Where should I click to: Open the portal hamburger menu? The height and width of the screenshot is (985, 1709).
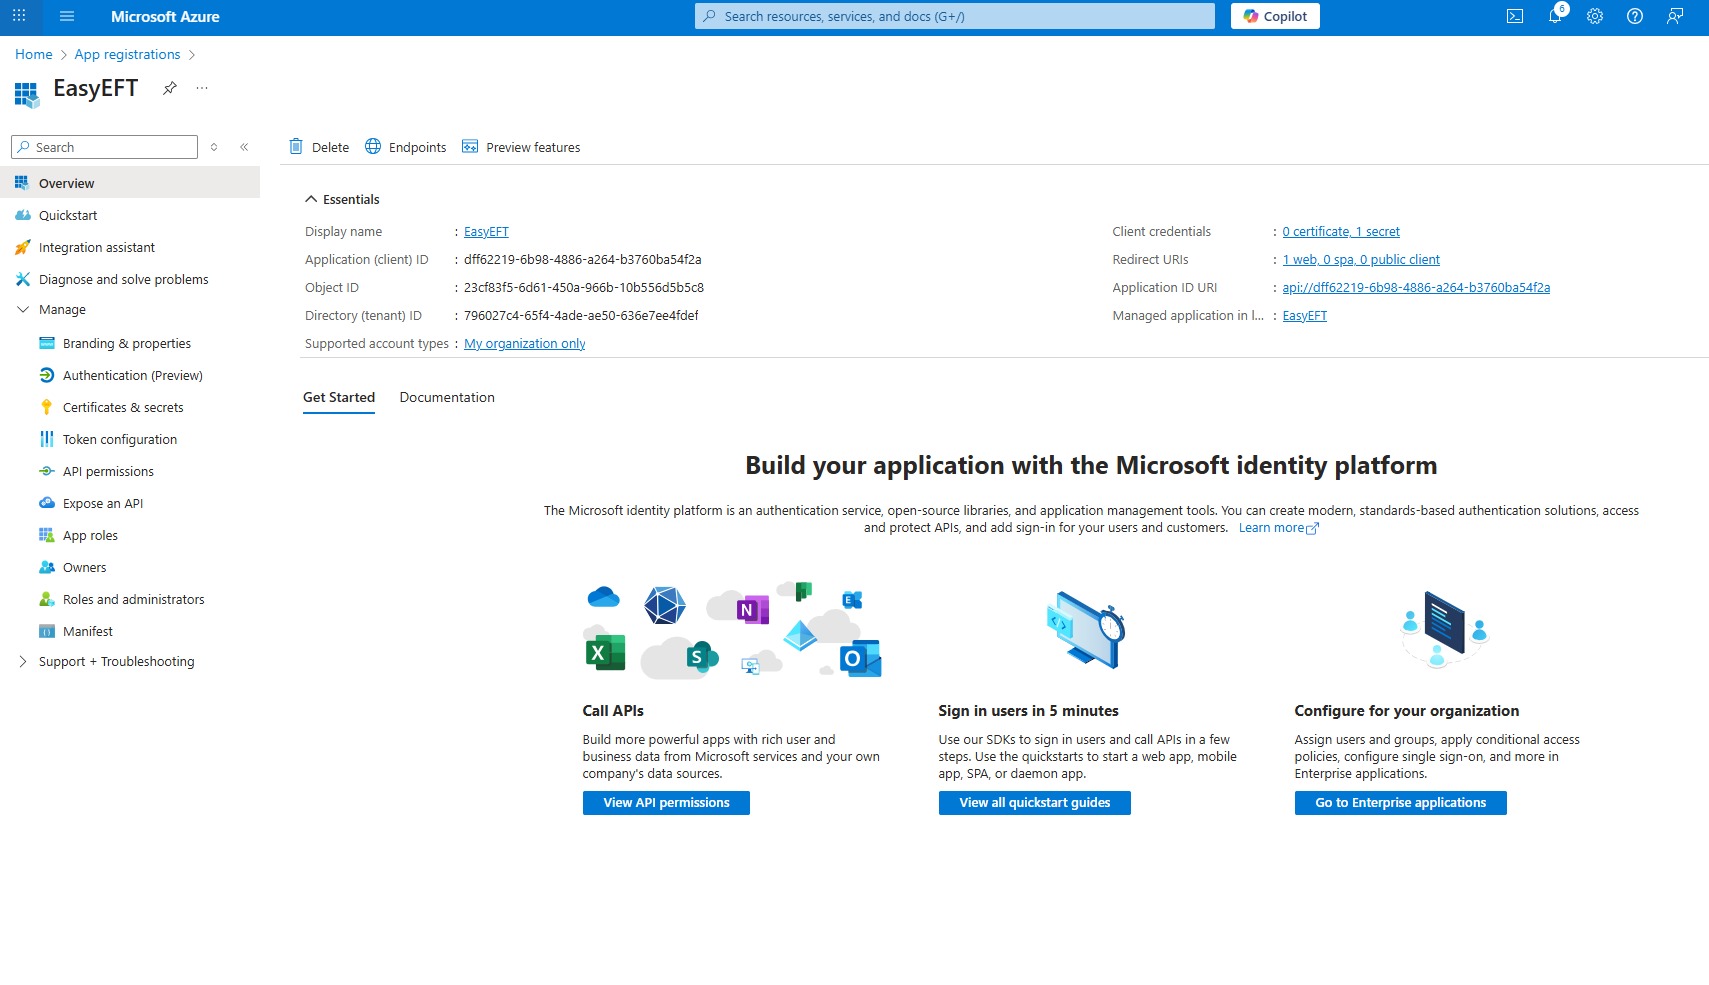tap(67, 16)
